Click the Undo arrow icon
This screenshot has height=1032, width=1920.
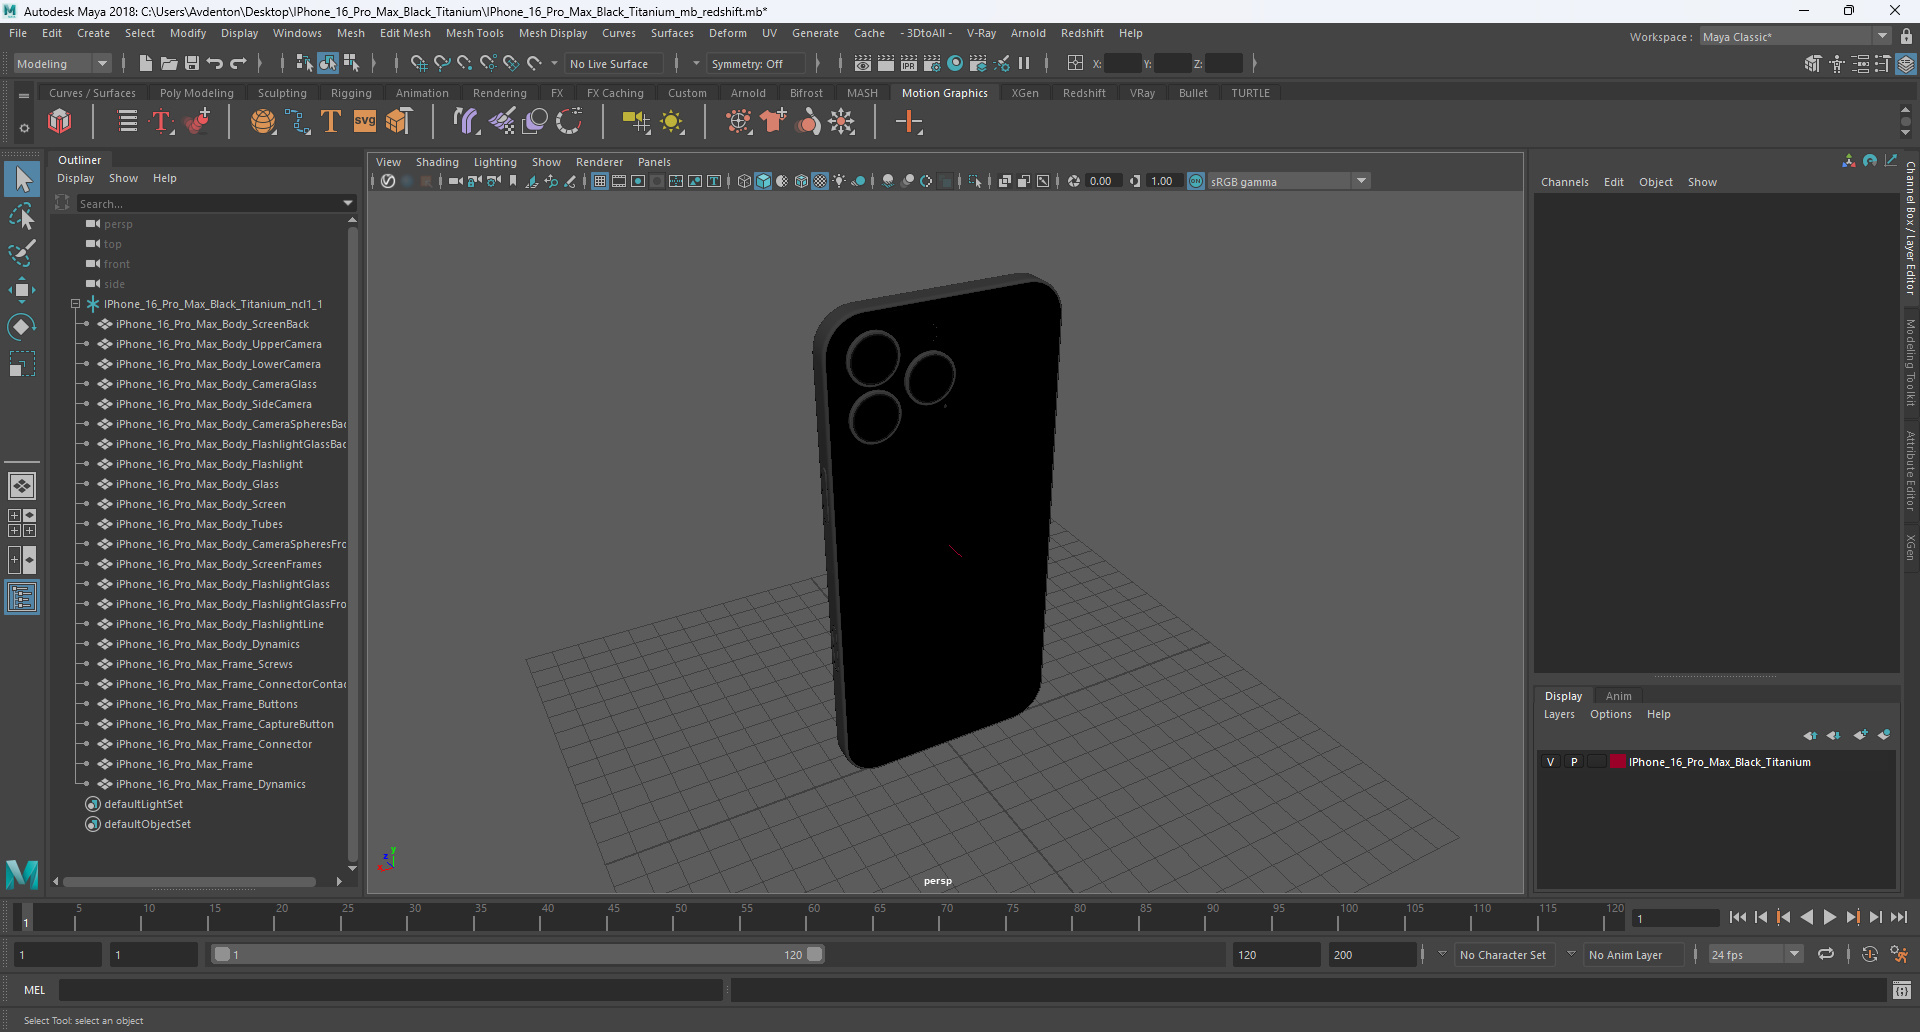click(x=215, y=63)
